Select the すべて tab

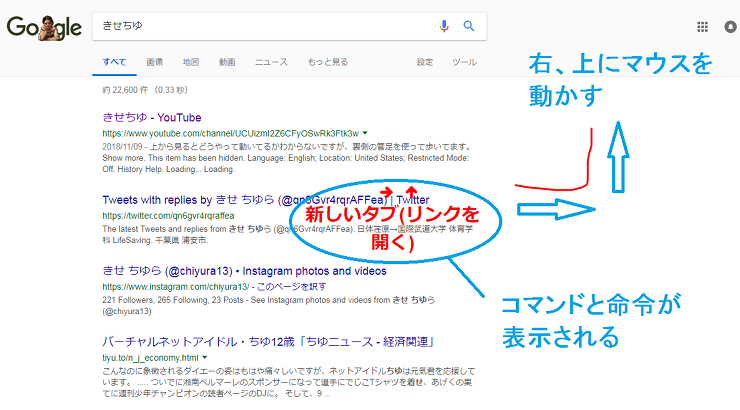click(x=114, y=62)
